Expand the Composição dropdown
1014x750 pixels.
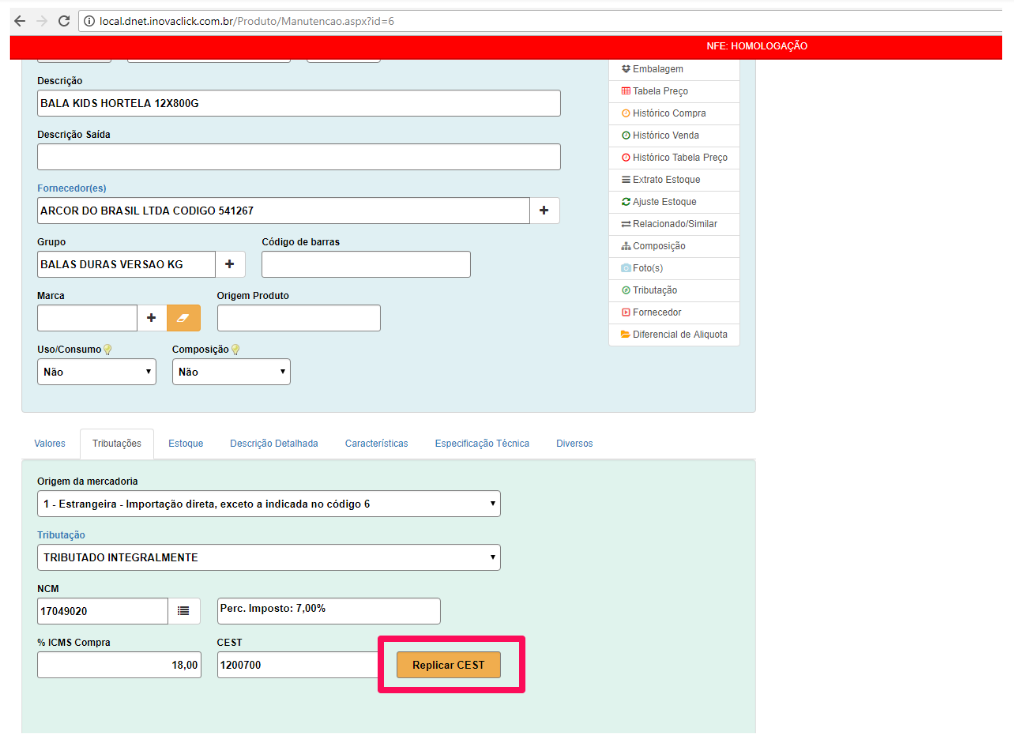[231, 372]
